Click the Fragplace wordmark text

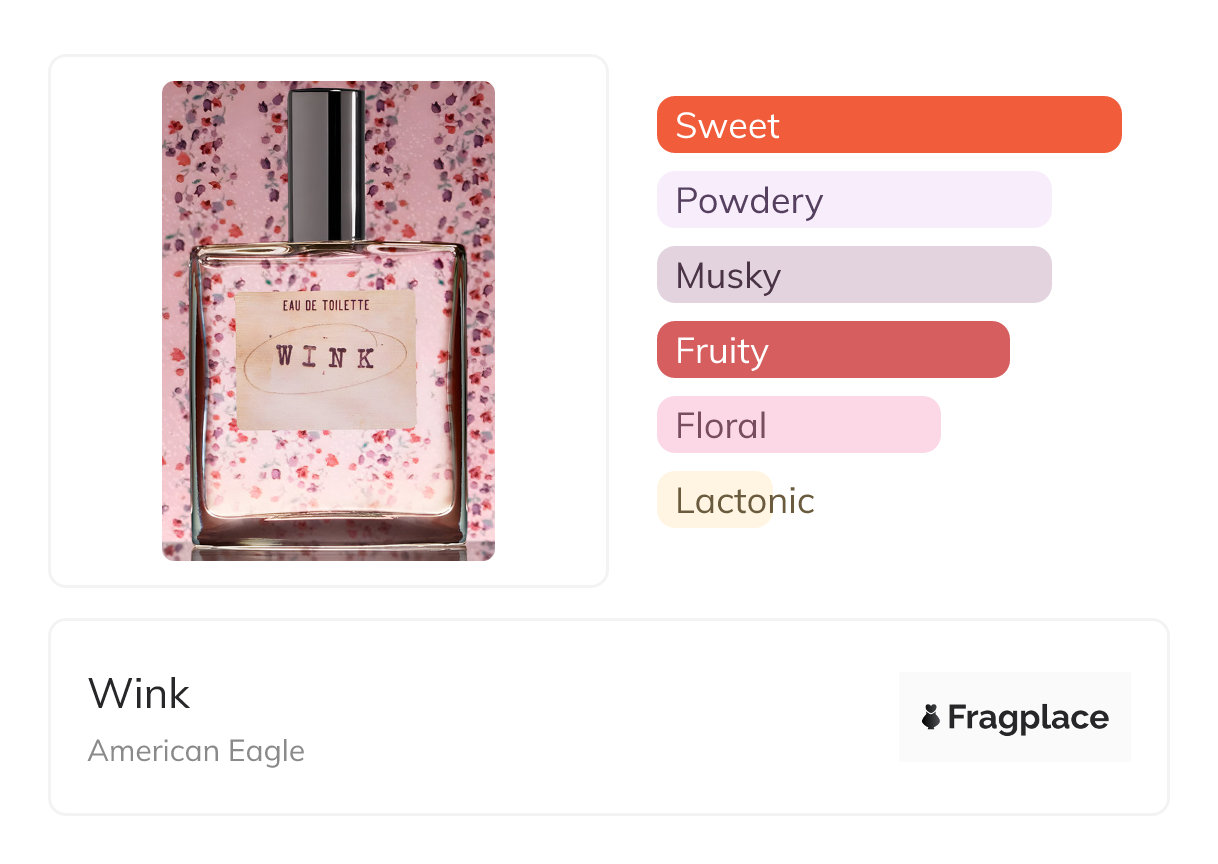[1028, 717]
